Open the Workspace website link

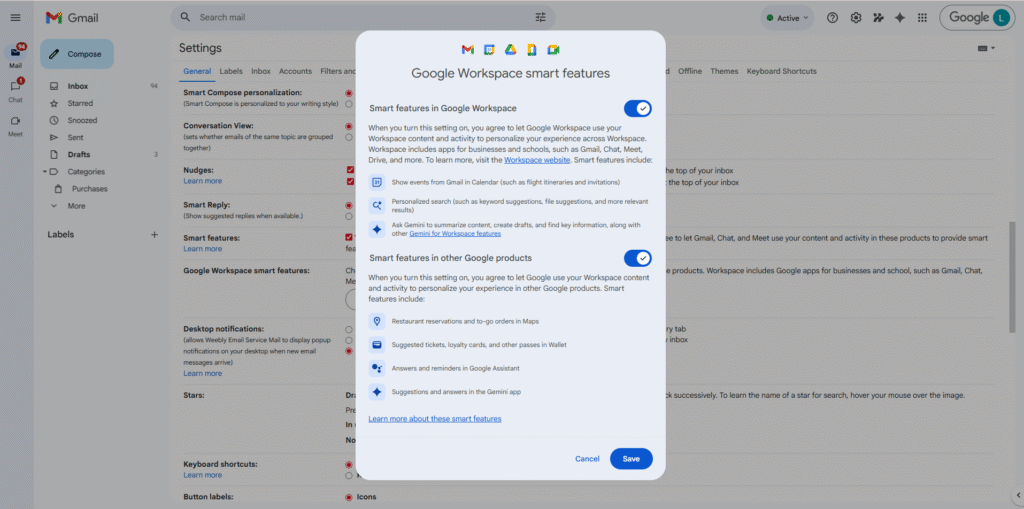537,160
